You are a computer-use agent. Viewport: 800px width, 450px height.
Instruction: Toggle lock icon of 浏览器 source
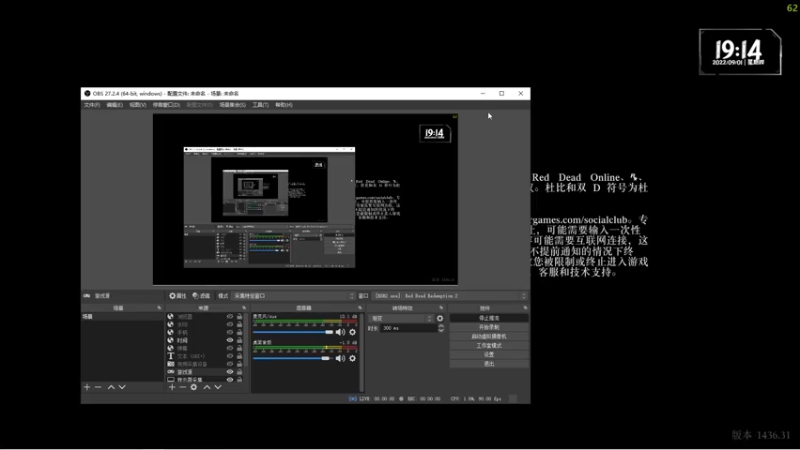pyautogui.click(x=239, y=317)
